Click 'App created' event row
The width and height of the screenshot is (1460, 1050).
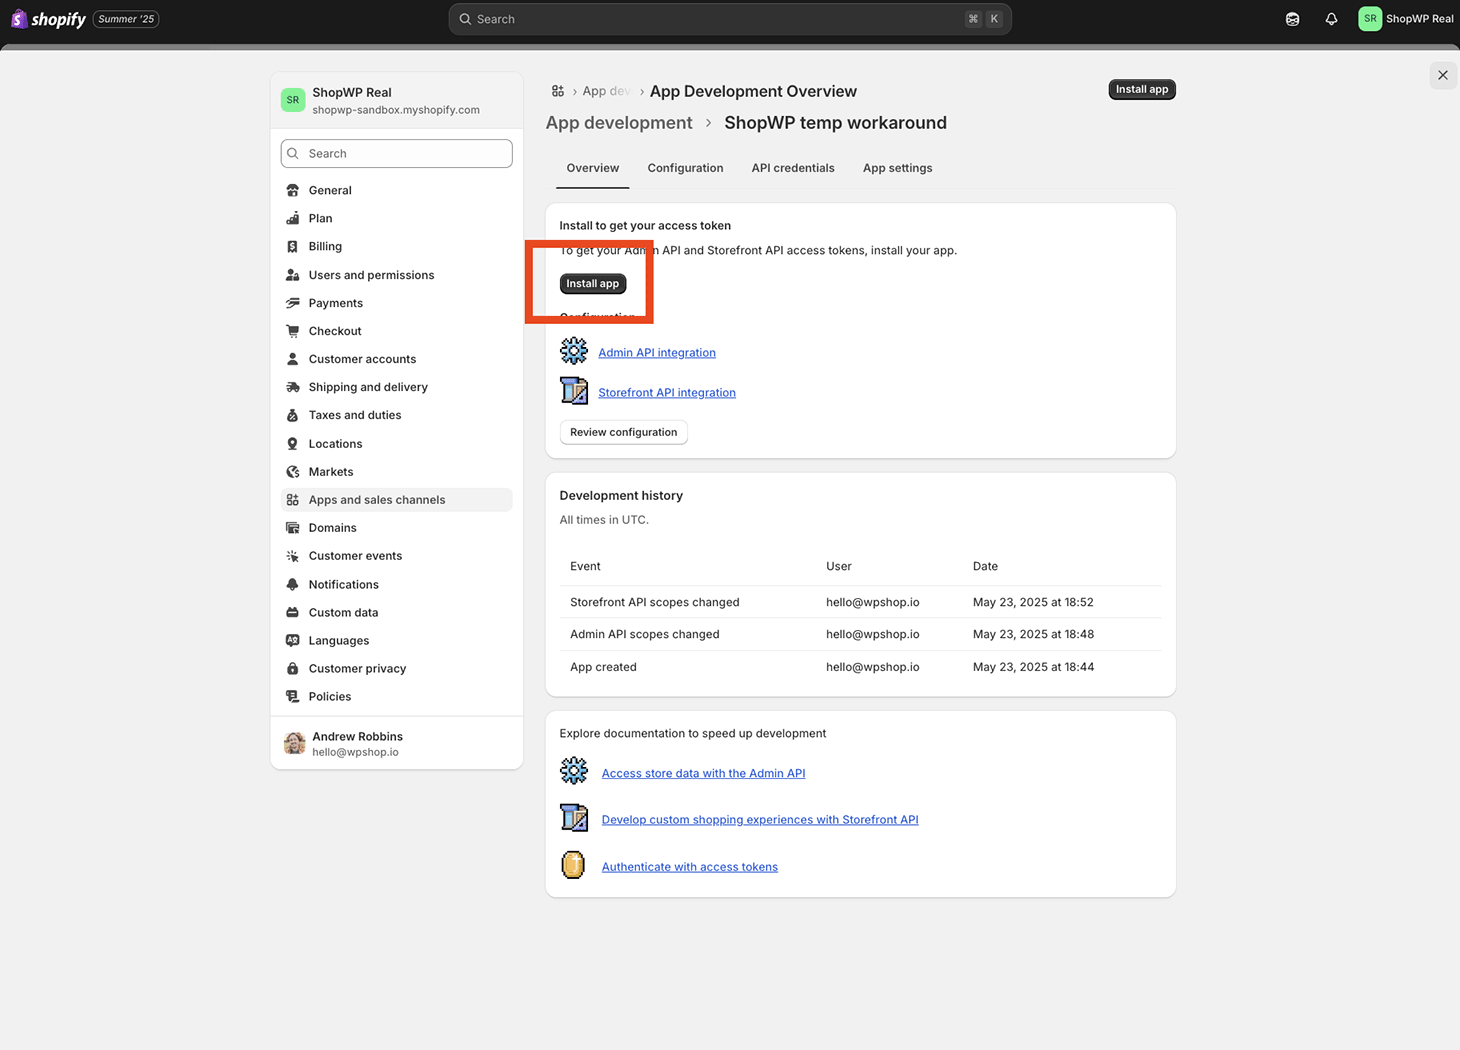(x=861, y=667)
